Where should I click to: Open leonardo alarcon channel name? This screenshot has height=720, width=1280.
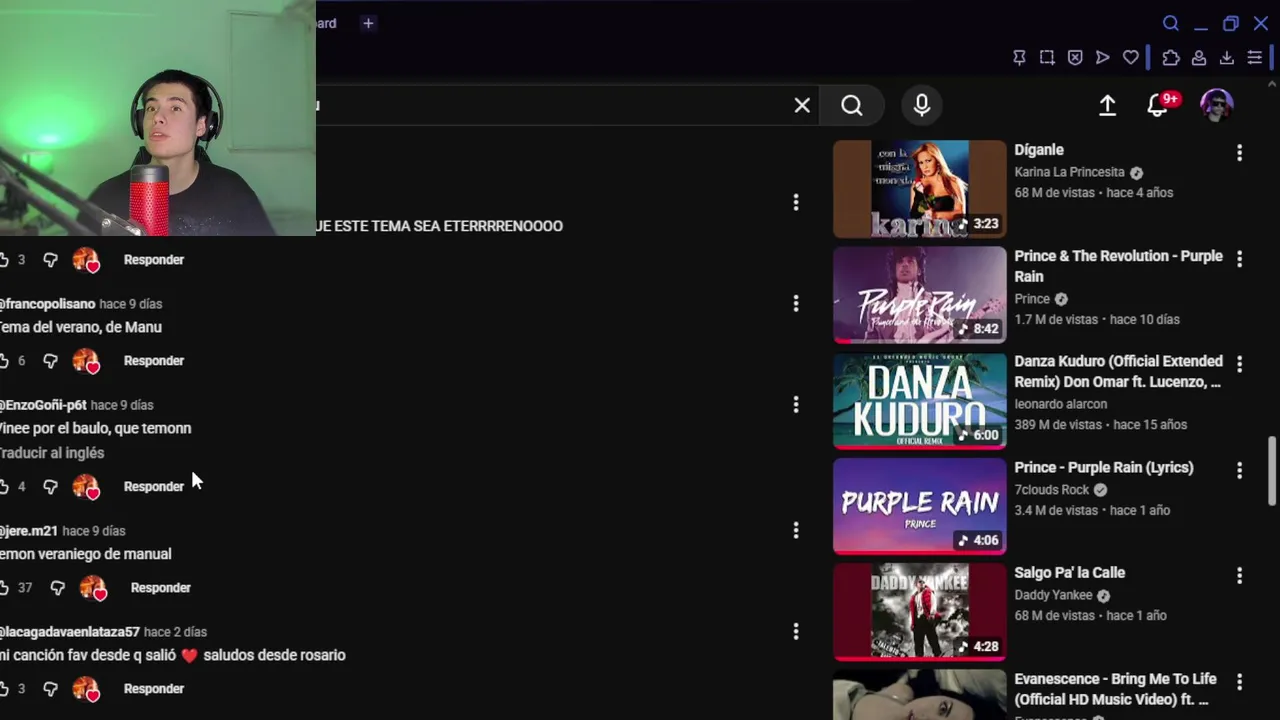1060,404
